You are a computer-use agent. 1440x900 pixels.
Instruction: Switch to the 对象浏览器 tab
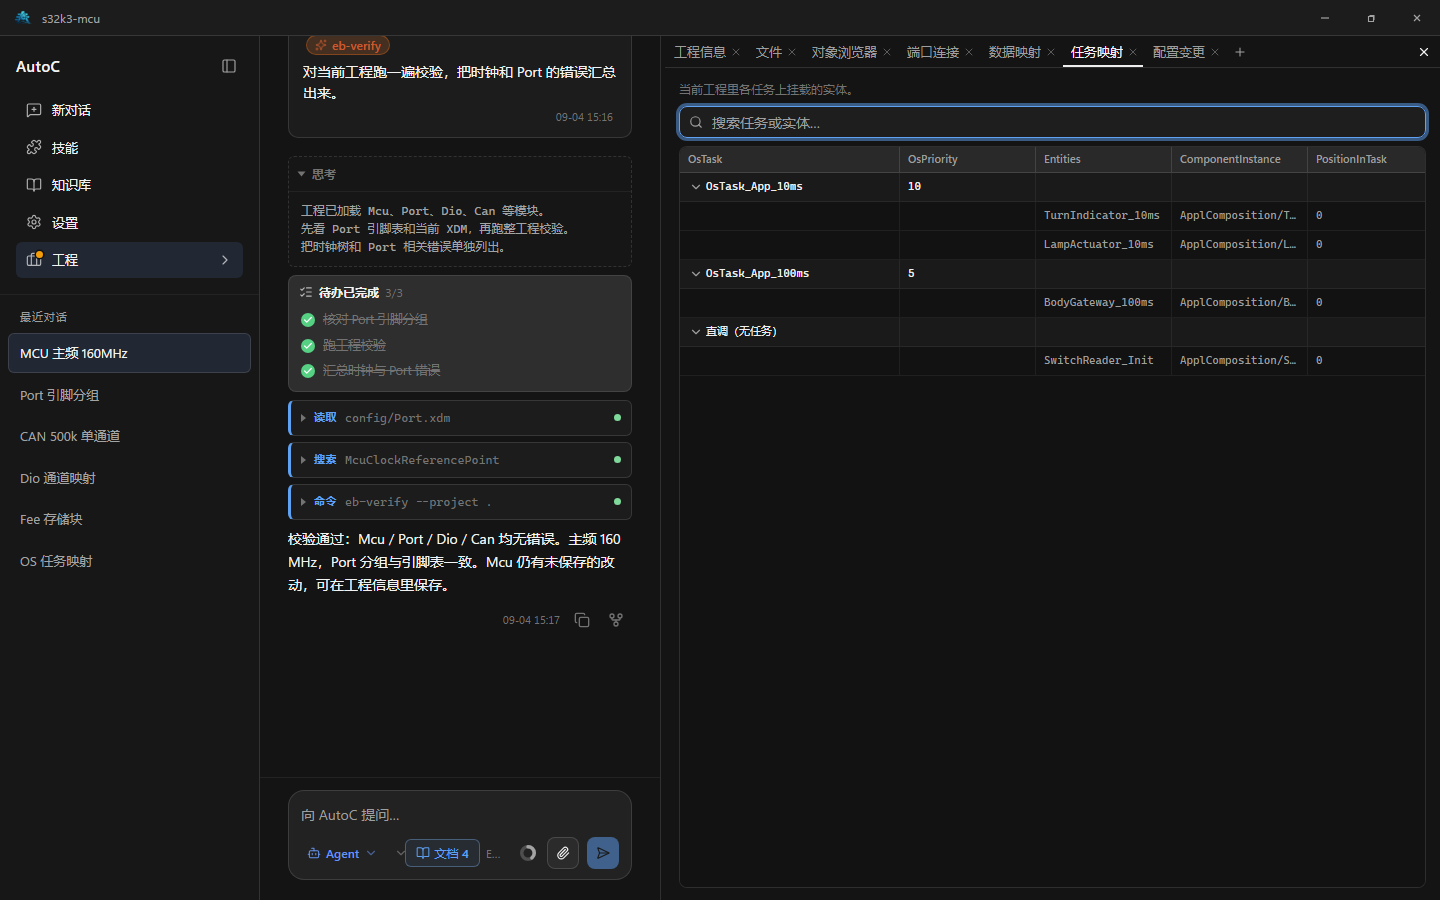click(x=844, y=52)
